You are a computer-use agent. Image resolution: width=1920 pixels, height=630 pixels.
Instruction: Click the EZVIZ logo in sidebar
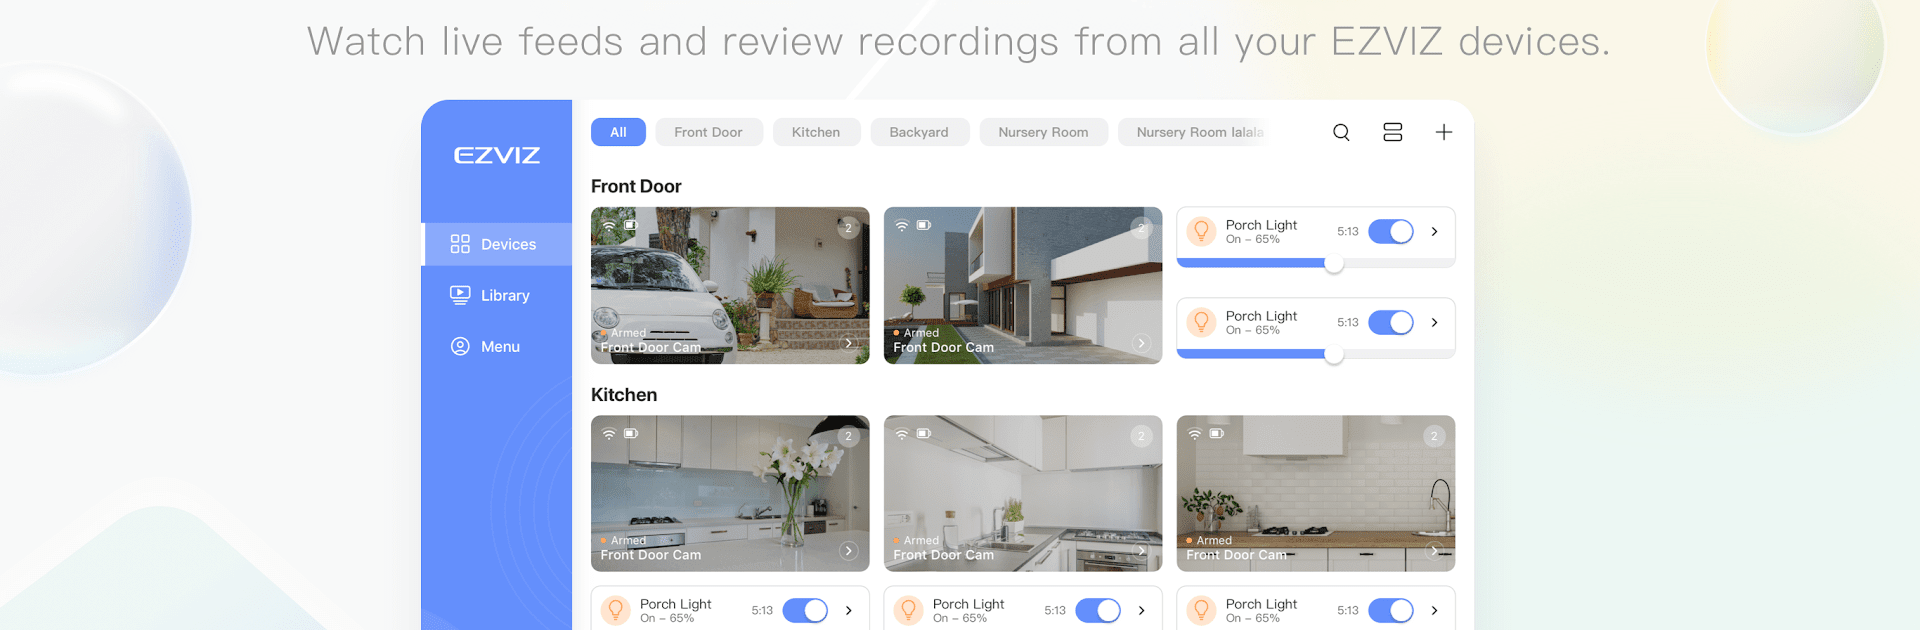pyautogui.click(x=497, y=155)
